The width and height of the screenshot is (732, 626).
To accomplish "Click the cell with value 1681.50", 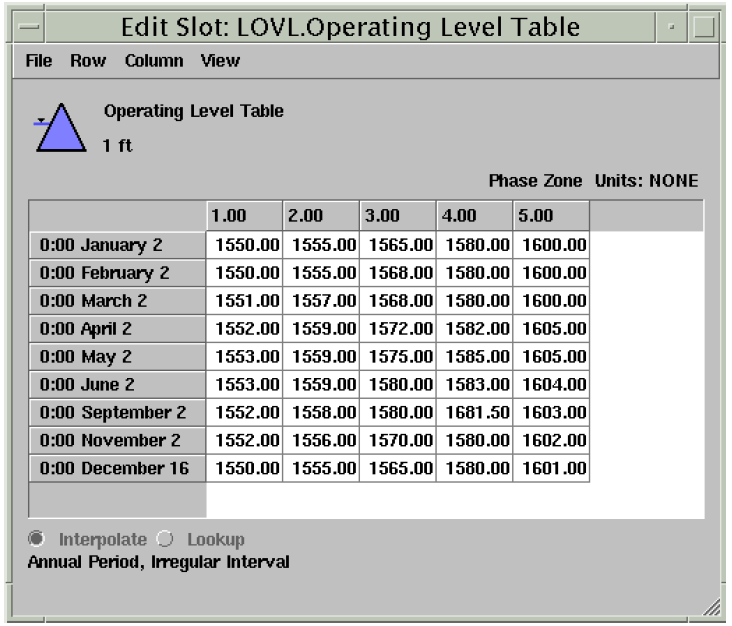I will pos(475,412).
